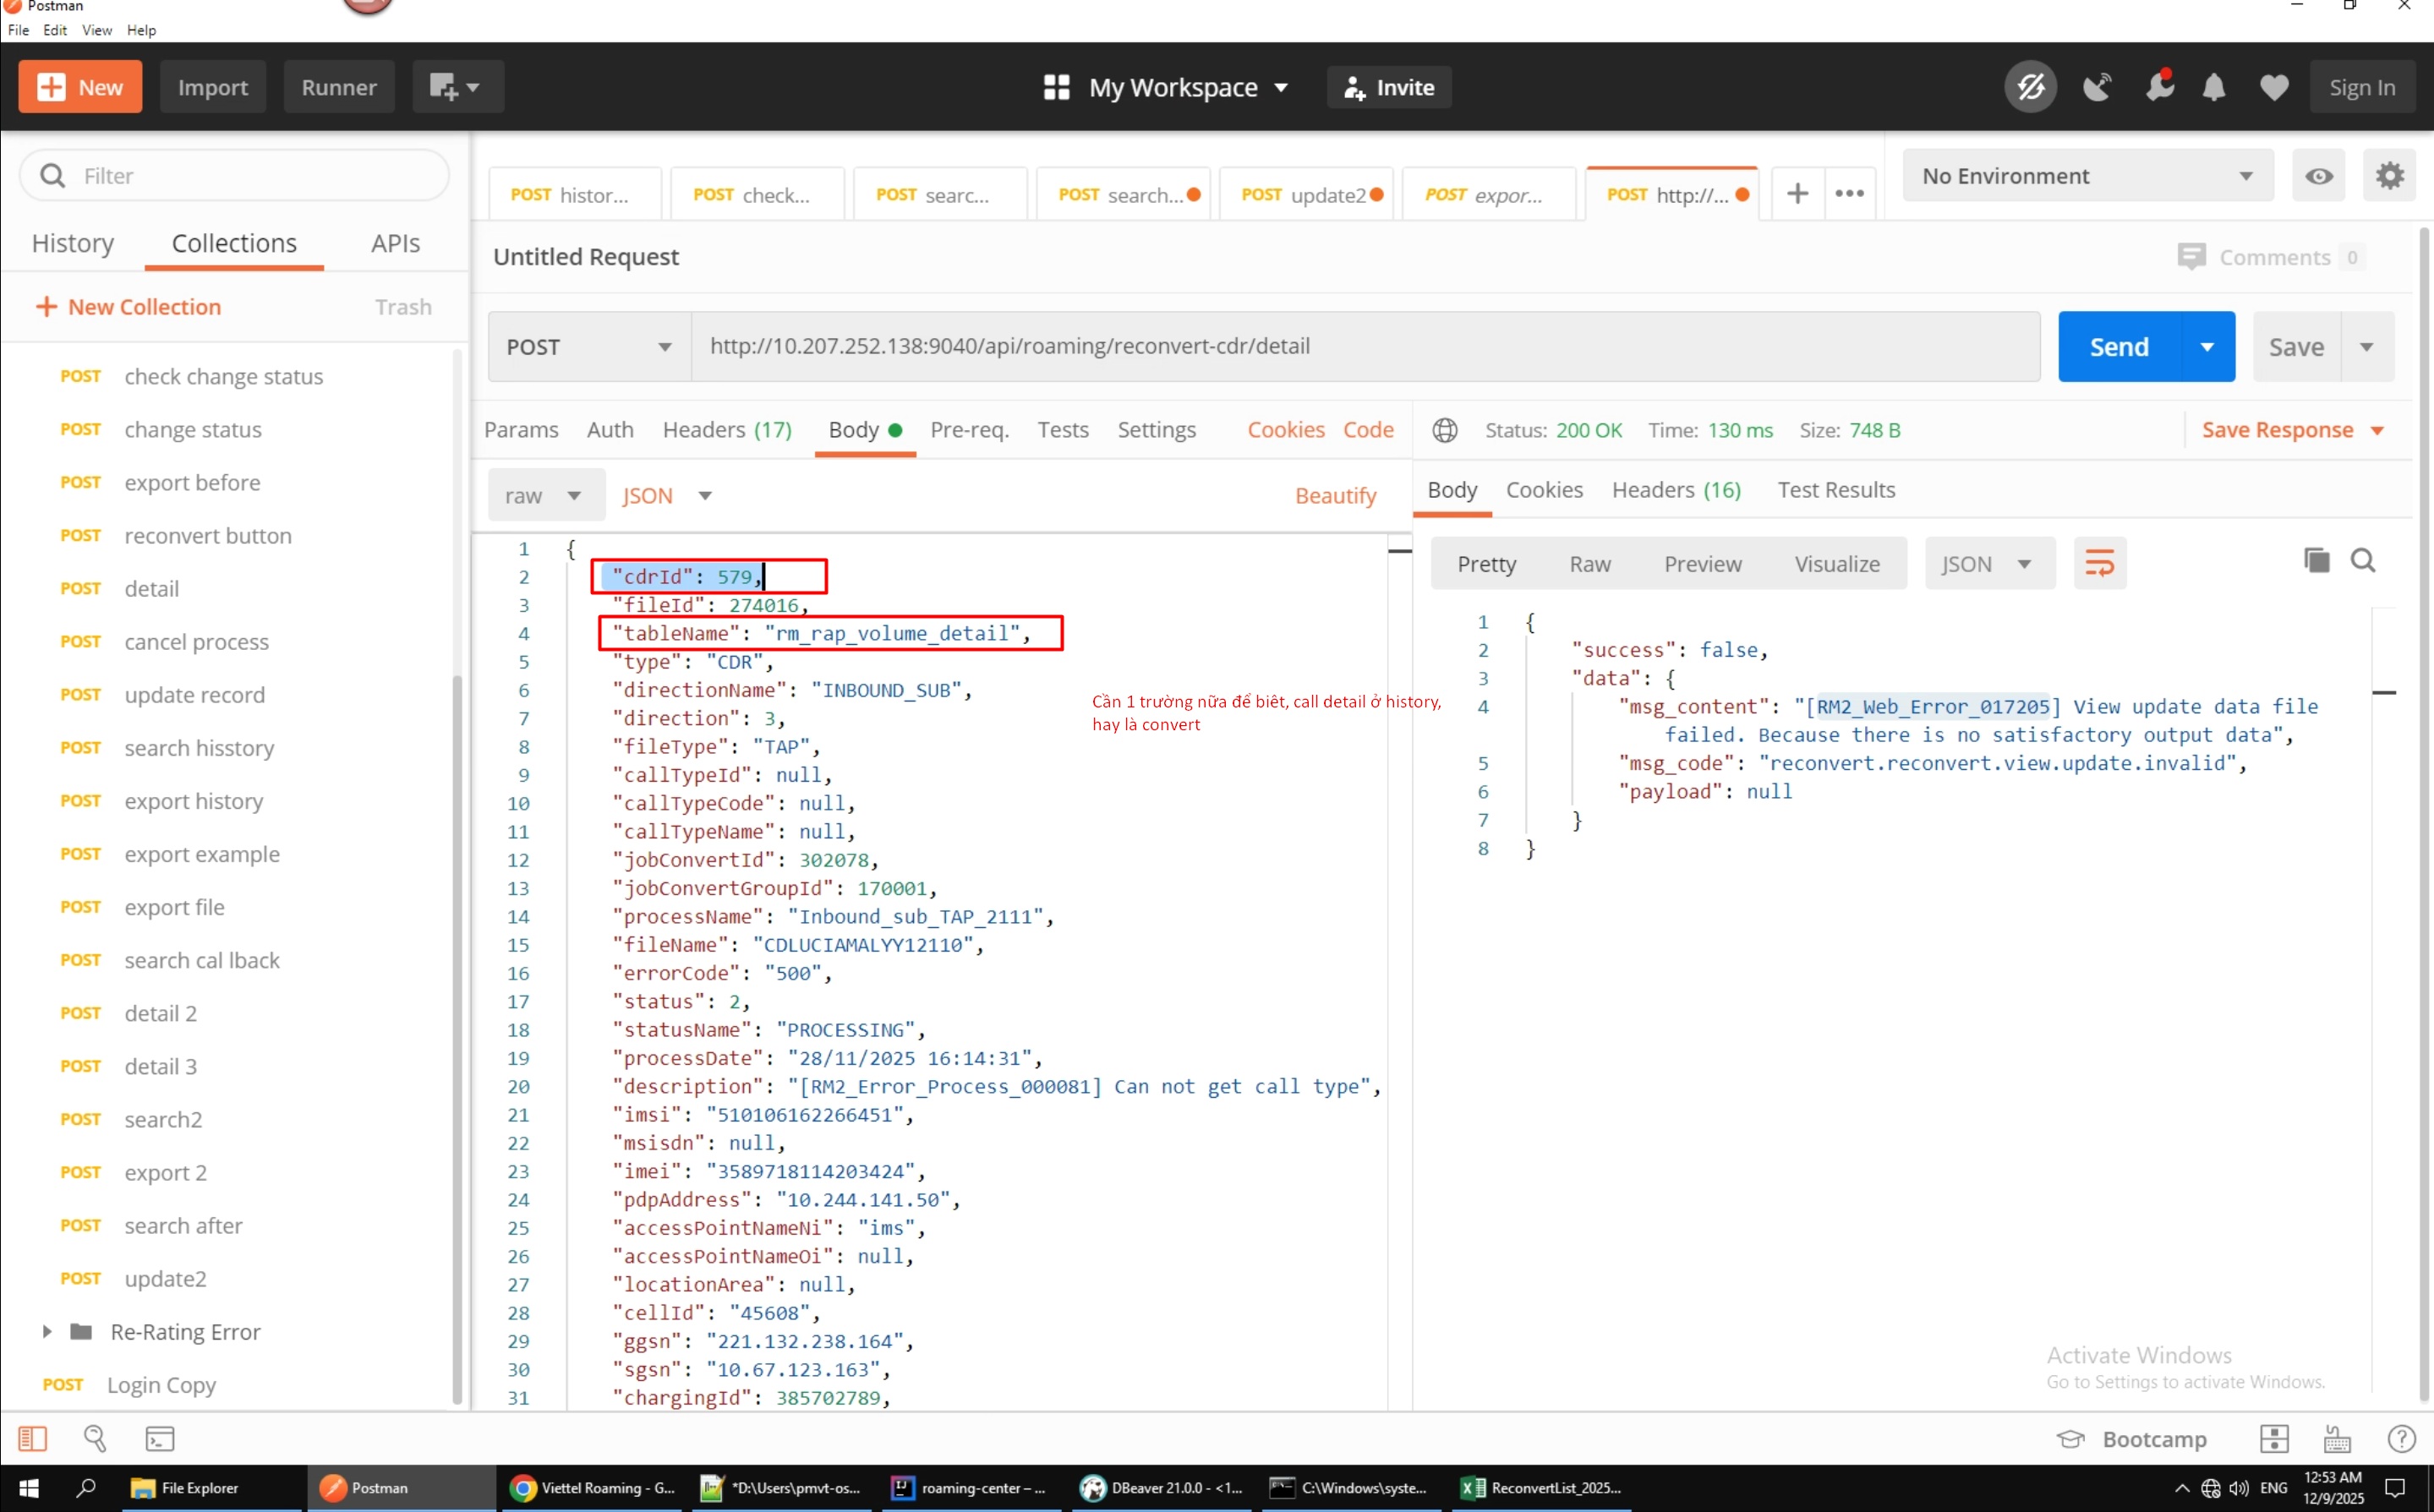The image size is (2434, 1512).
Task: Expand the No Environment dropdown
Action: pyautogui.click(x=2087, y=176)
